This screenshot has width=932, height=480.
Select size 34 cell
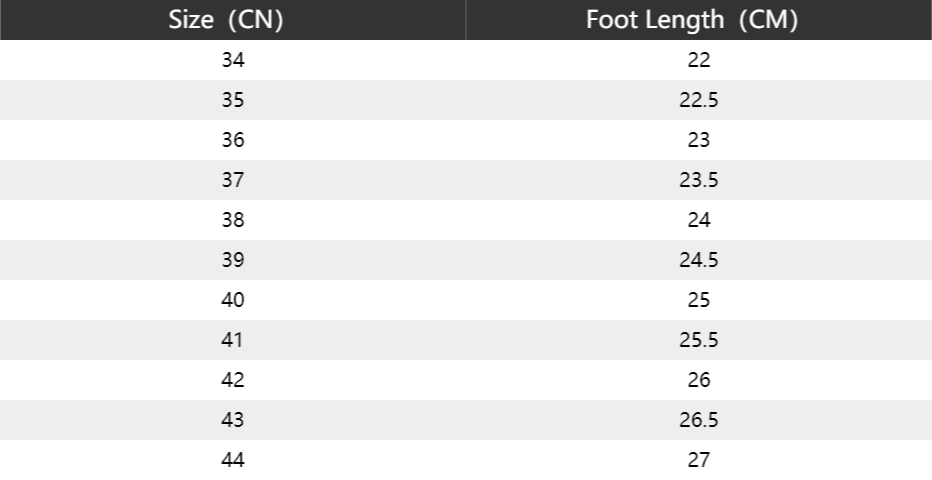tap(233, 60)
